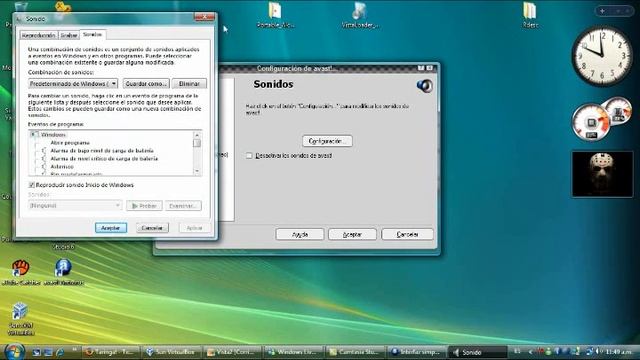Open the VistaLoader desktop icon

click(360, 15)
